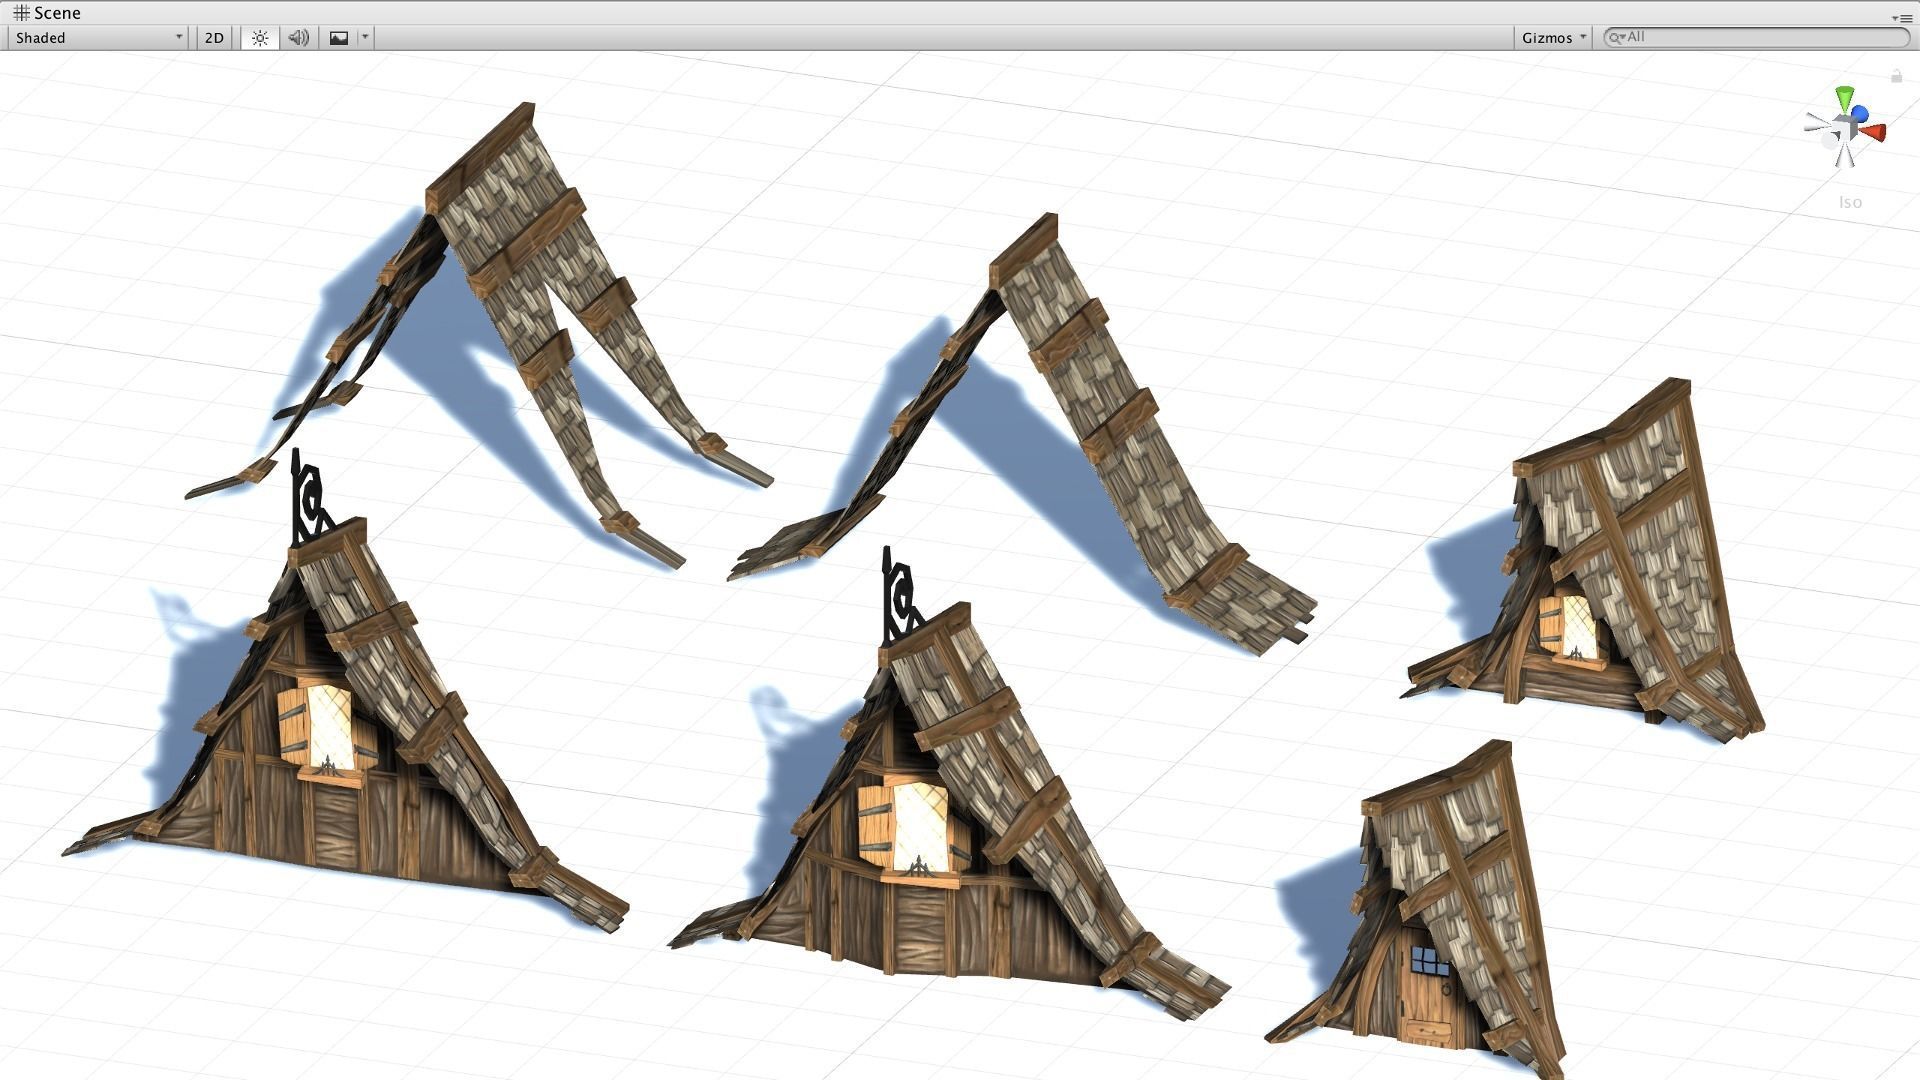This screenshot has width=1920, height=1080.
Task: Toggle scene audio speaker icon
Action: (298, 38)
